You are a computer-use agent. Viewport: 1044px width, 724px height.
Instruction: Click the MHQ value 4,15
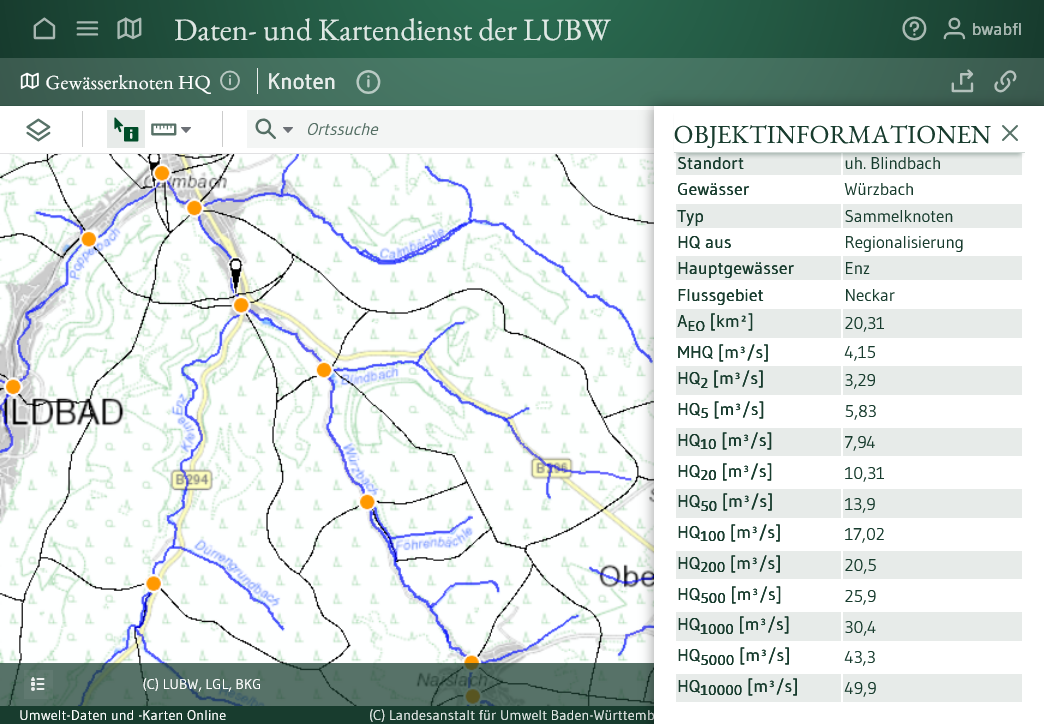(860, 352)
